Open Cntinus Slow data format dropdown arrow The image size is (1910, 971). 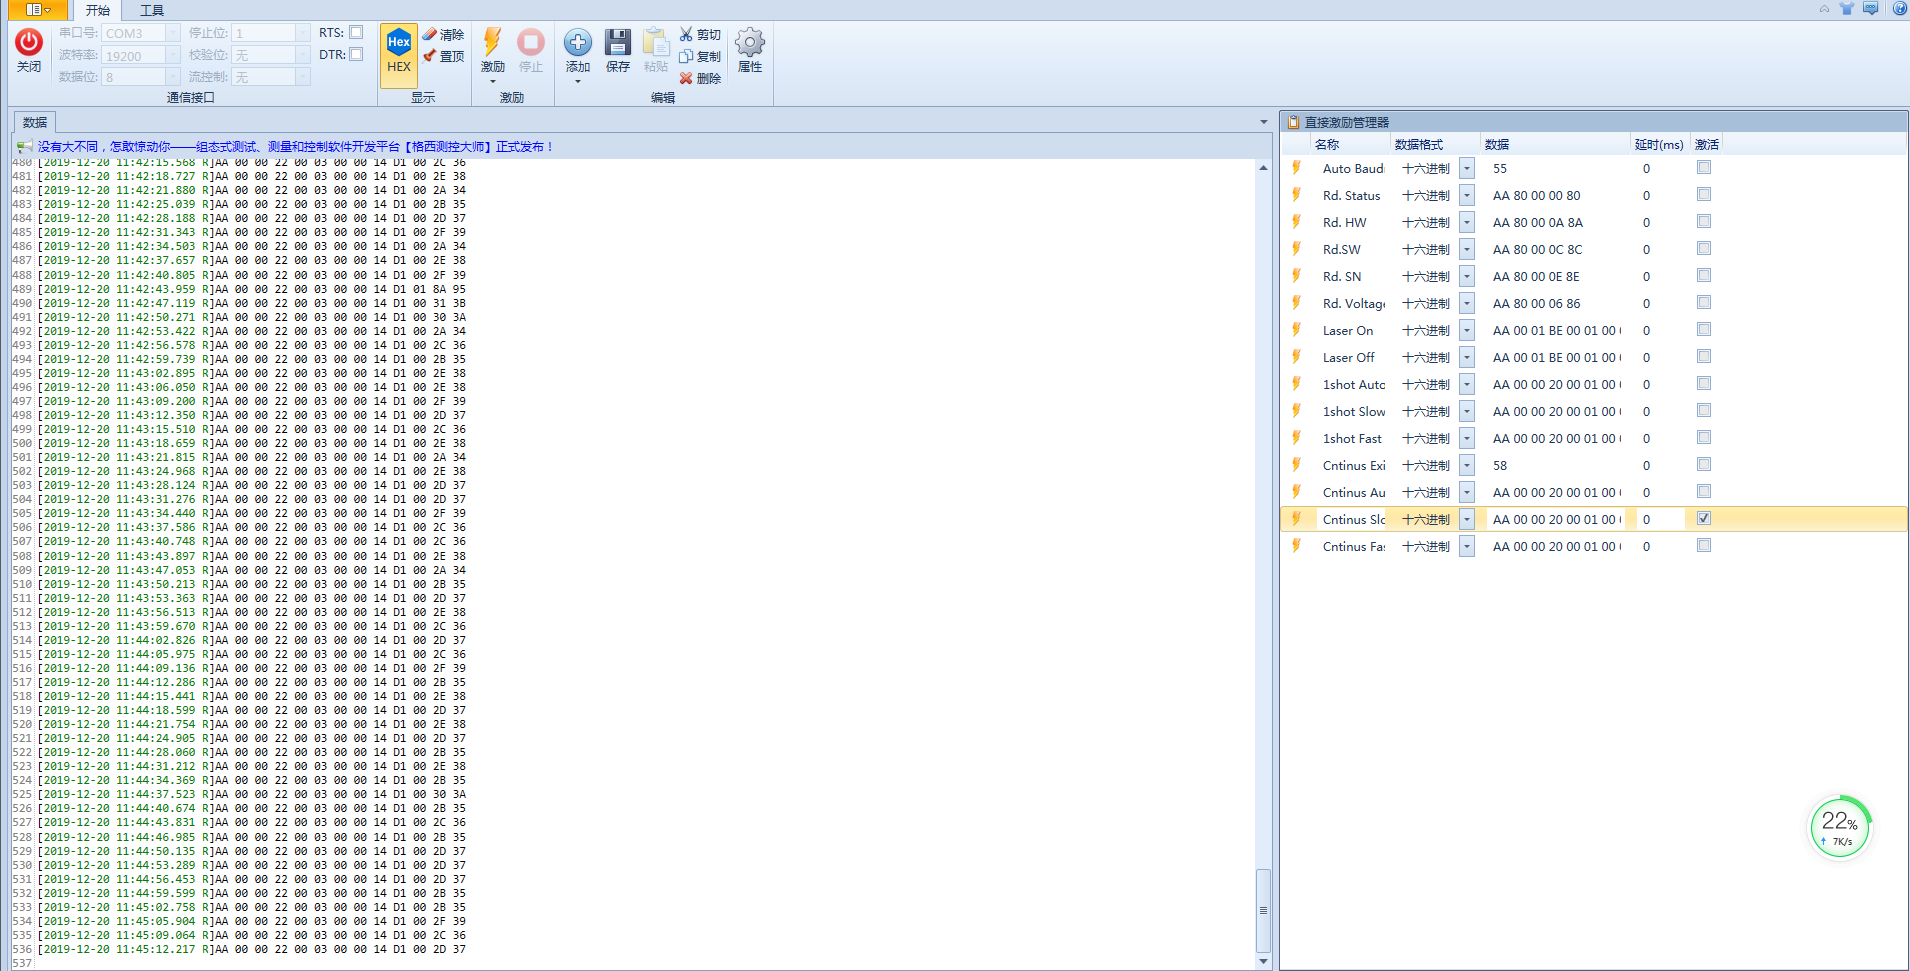(x=1467, y=519)
